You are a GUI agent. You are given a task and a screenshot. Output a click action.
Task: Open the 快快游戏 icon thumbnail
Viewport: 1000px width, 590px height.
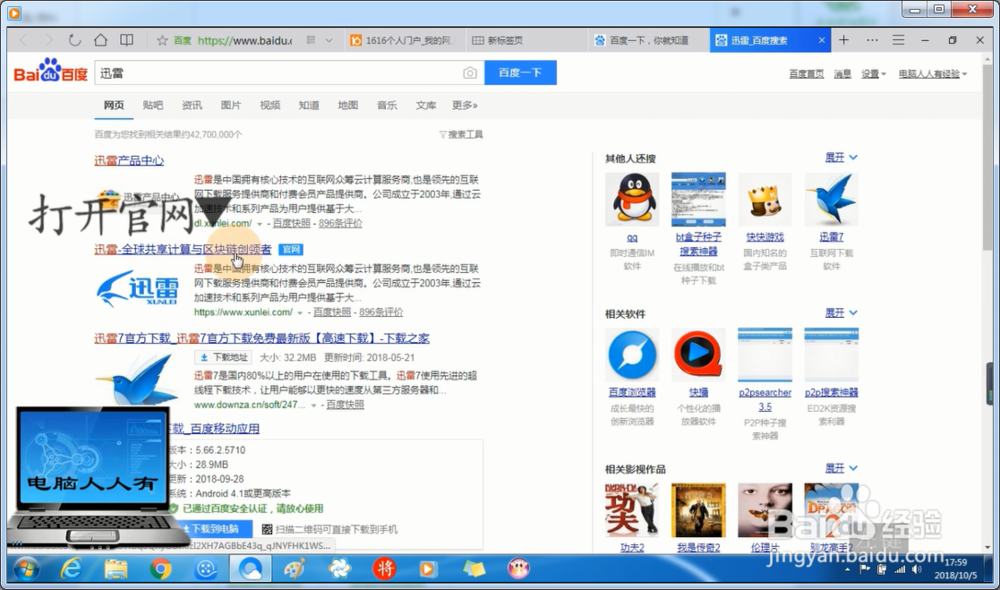pos(765,200)
